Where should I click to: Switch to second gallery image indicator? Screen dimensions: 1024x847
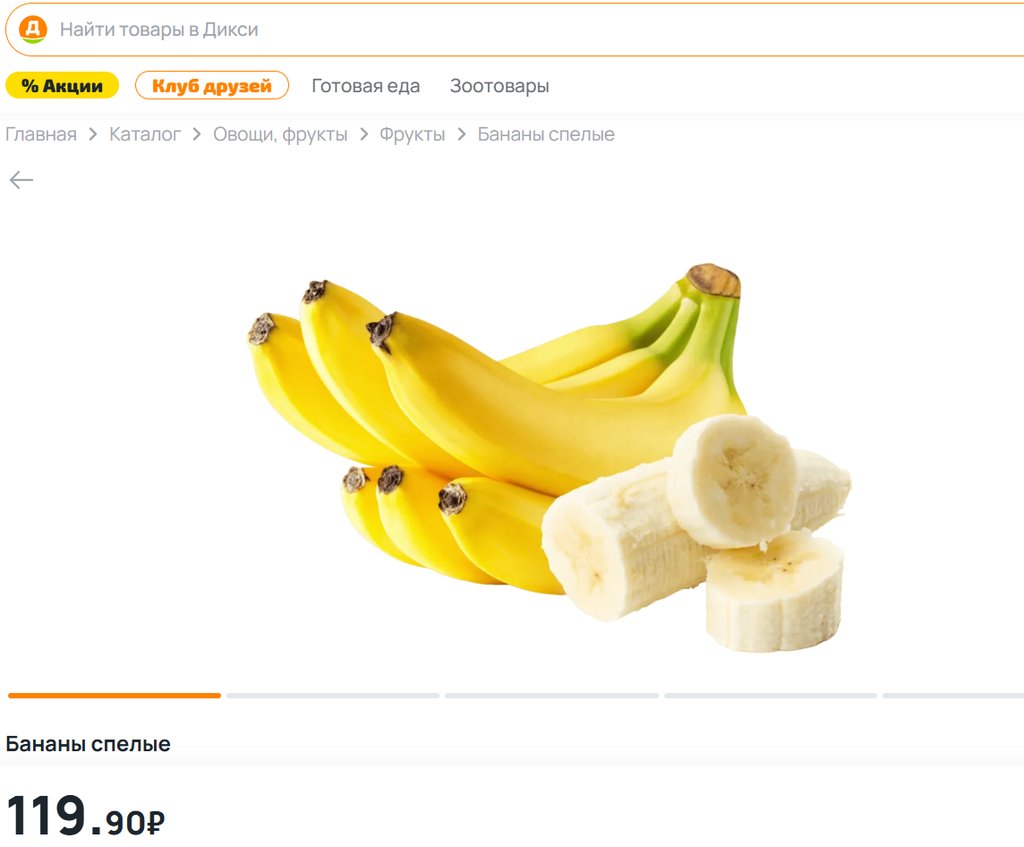point(333,695)
